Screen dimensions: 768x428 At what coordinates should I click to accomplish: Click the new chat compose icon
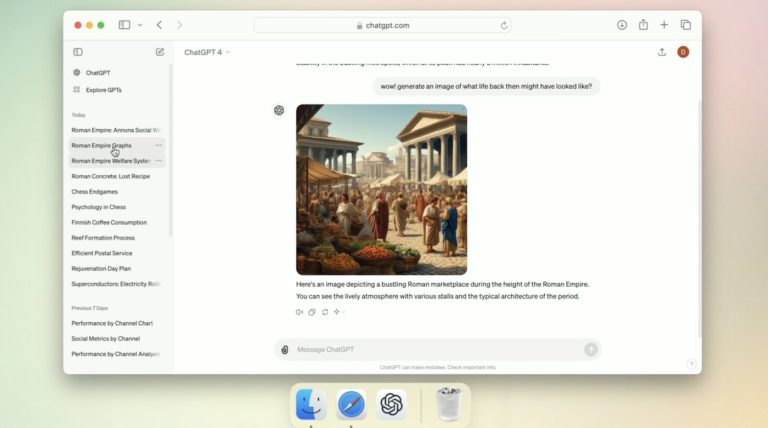(160, 52)
